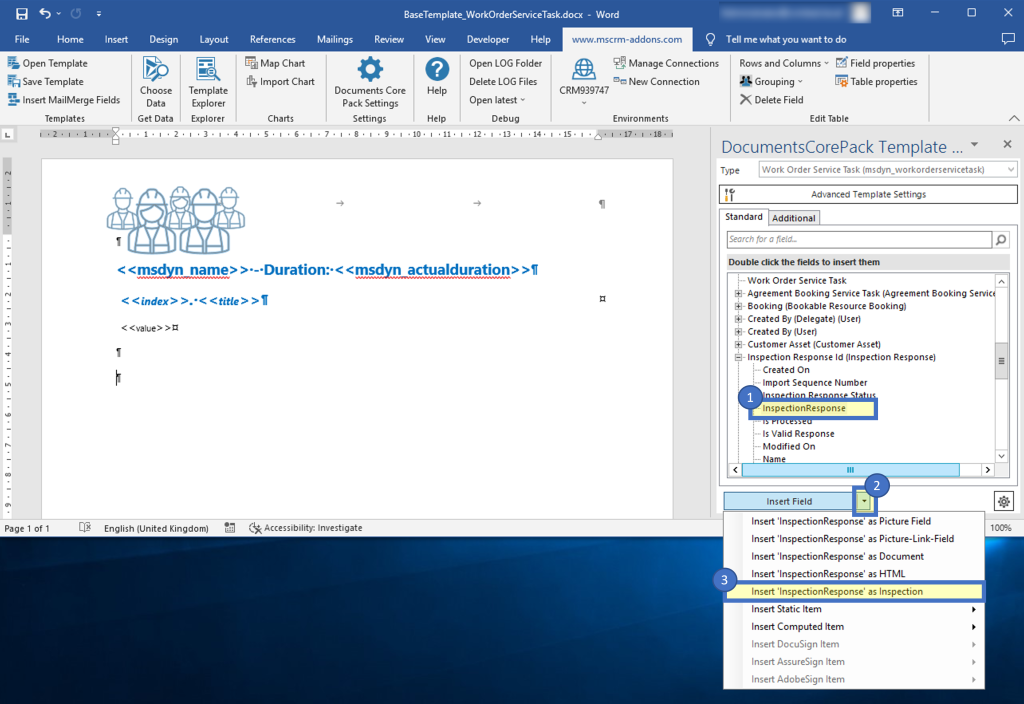
Task: Open Documents Core Pack Settings
Action: point(370,83)
